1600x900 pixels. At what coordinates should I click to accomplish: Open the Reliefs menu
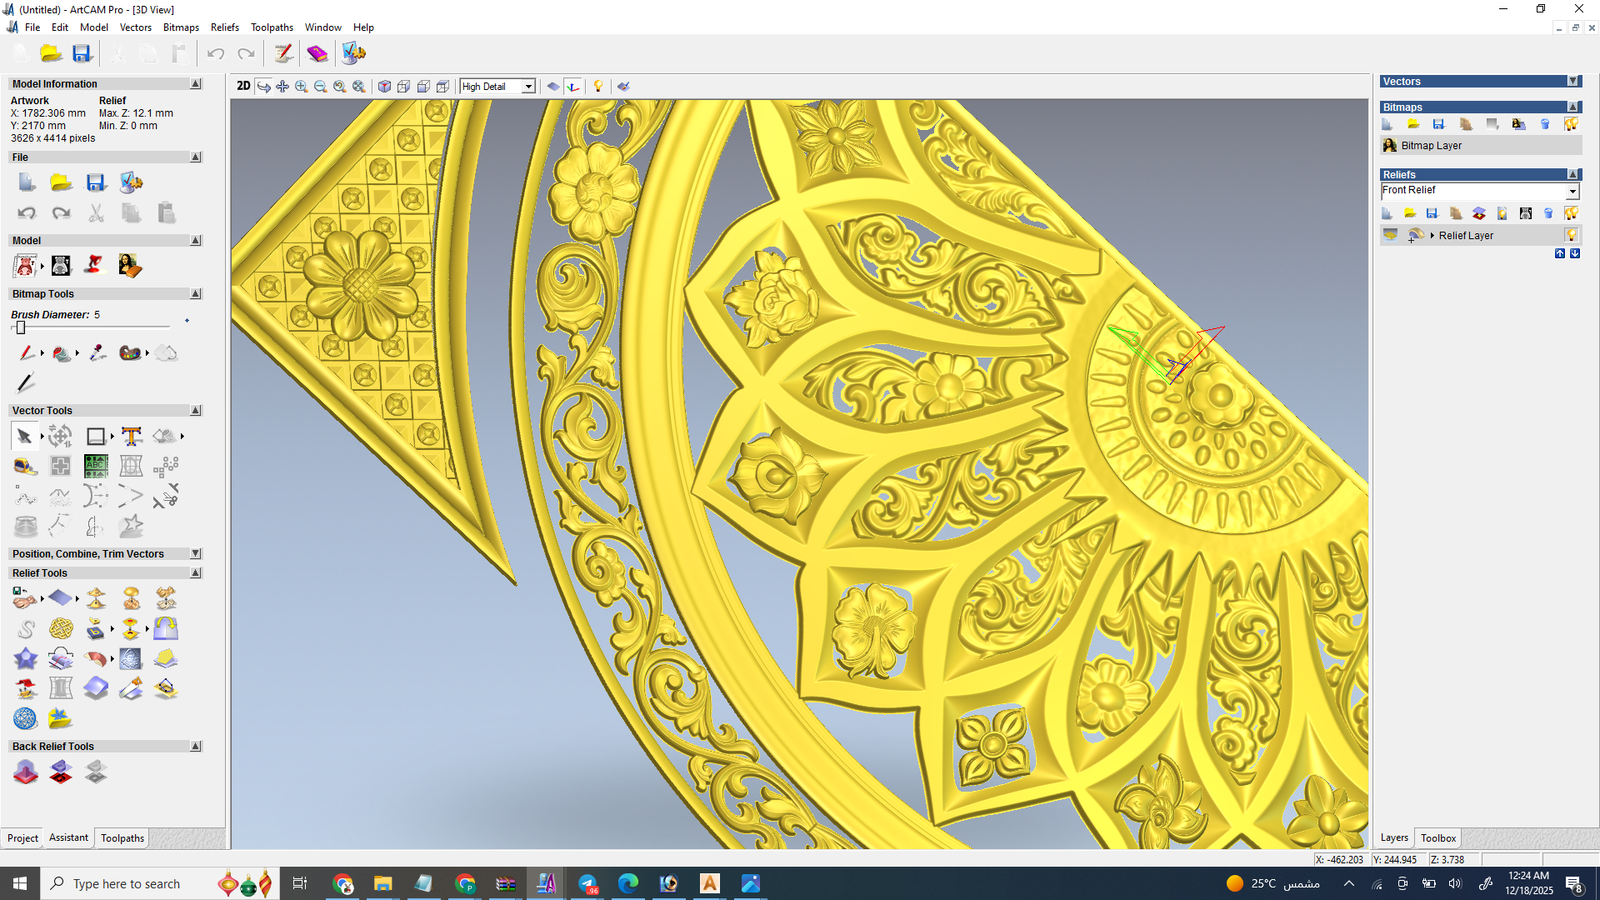224,27
